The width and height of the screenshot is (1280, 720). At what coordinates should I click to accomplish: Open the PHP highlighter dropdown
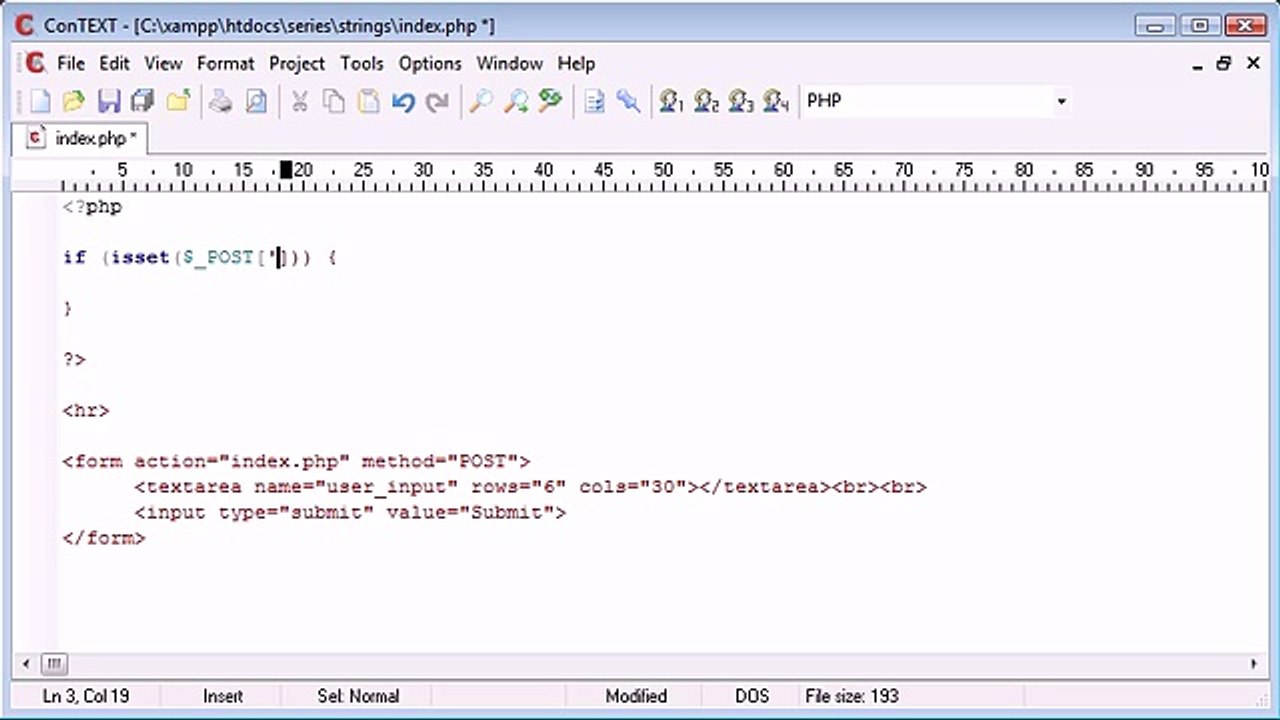point(1061,101)
